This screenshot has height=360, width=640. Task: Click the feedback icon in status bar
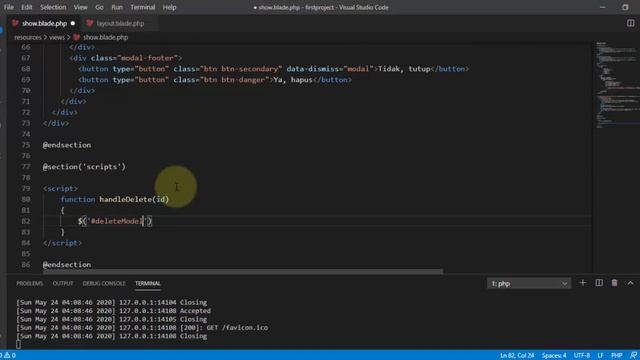point(633,356)
